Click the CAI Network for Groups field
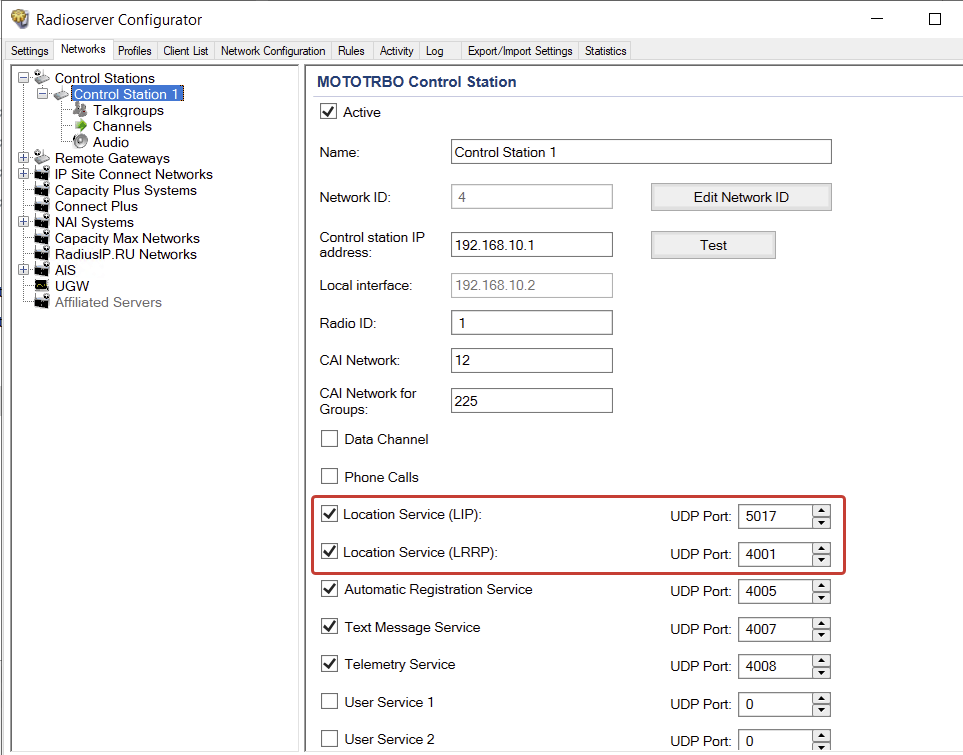 pos(531,401)
